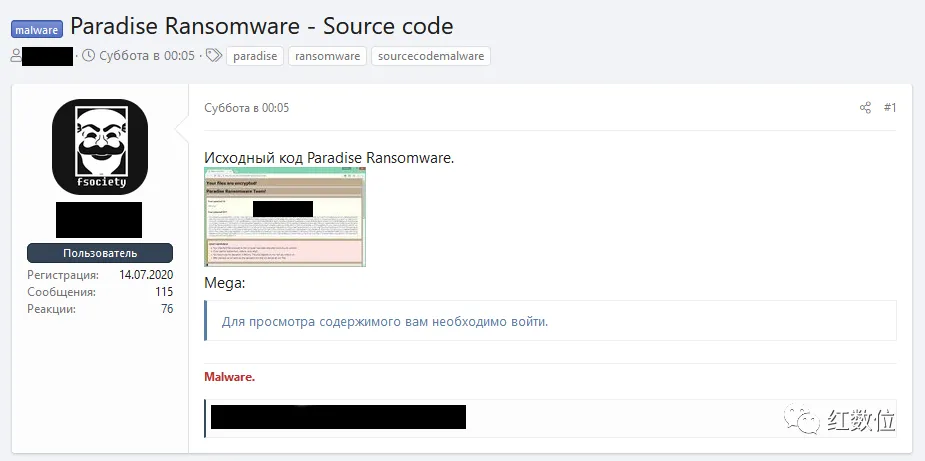Click the user icon under the title
Viewport: 925px width, 461px height.
[x=16, y=56]
